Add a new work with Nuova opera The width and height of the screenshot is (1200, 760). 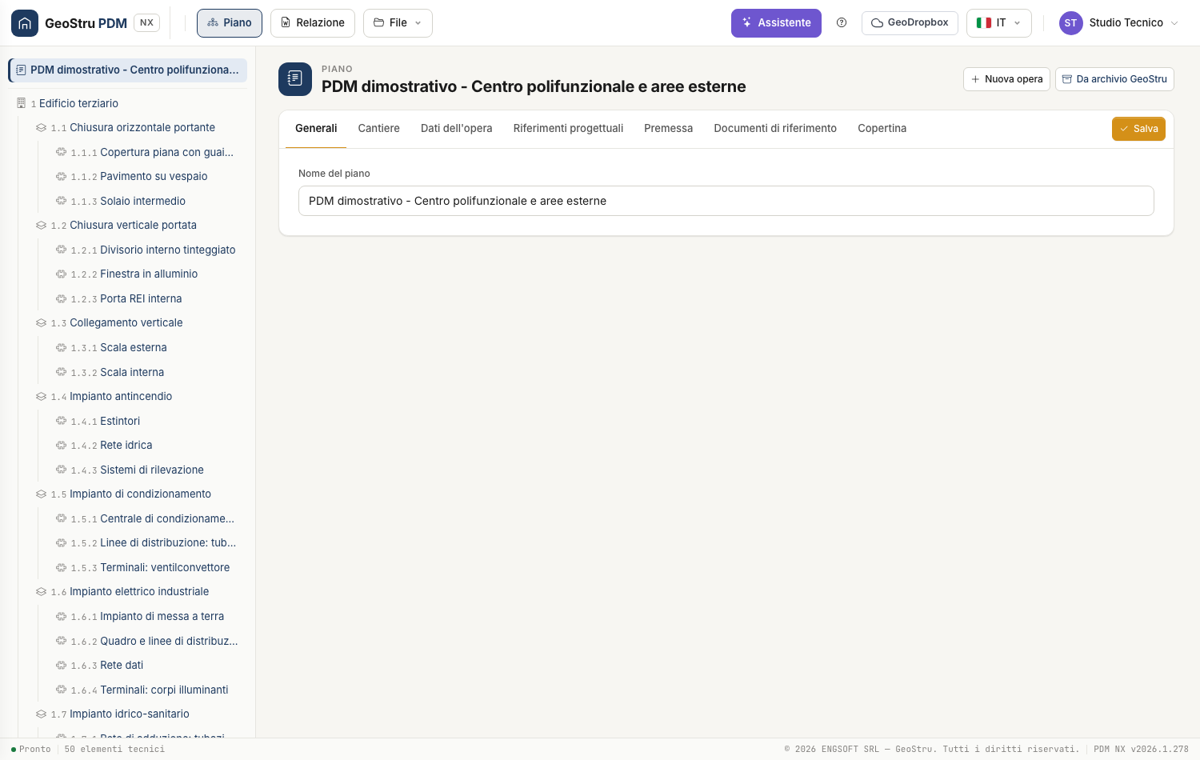click(x=1007, y=79)
